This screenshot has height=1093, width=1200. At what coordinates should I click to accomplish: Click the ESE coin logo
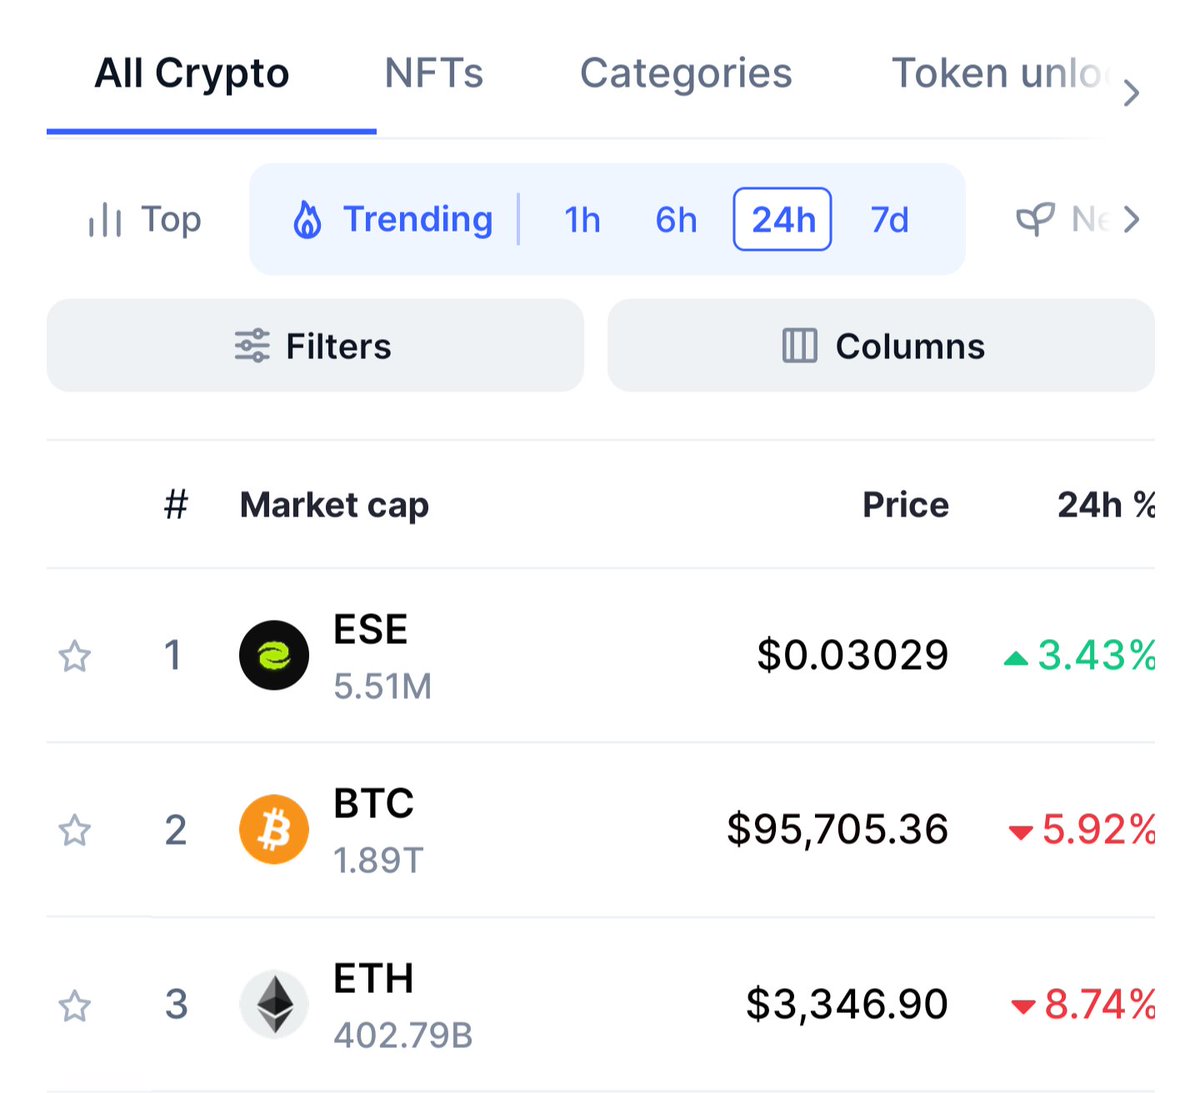pyautogui.click(x=274, y=655)
